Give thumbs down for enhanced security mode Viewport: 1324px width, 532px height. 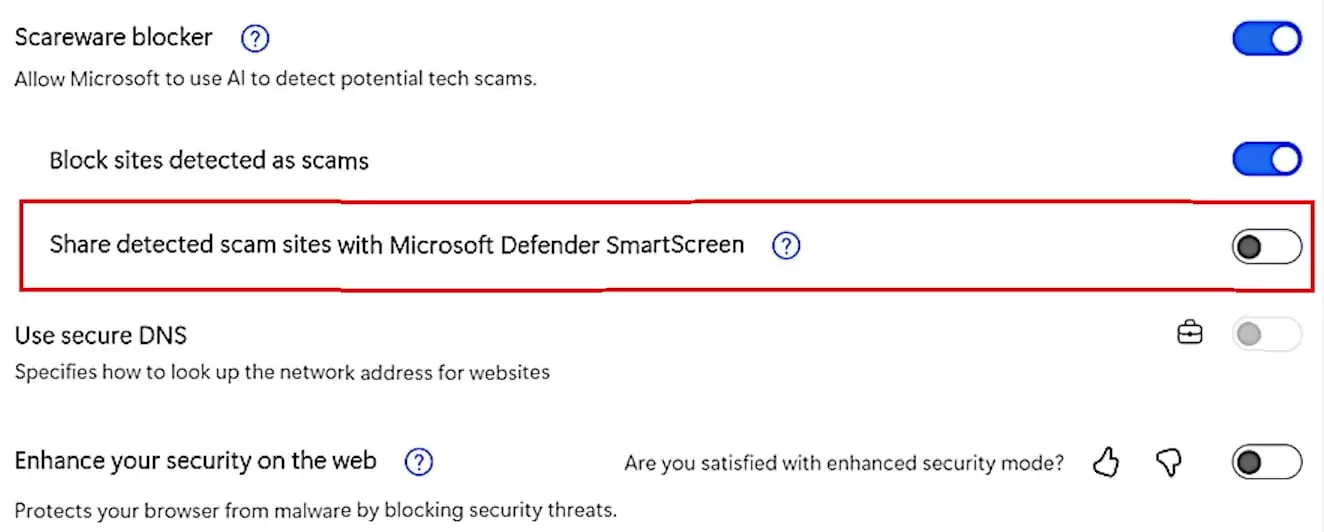point(1167,462)
